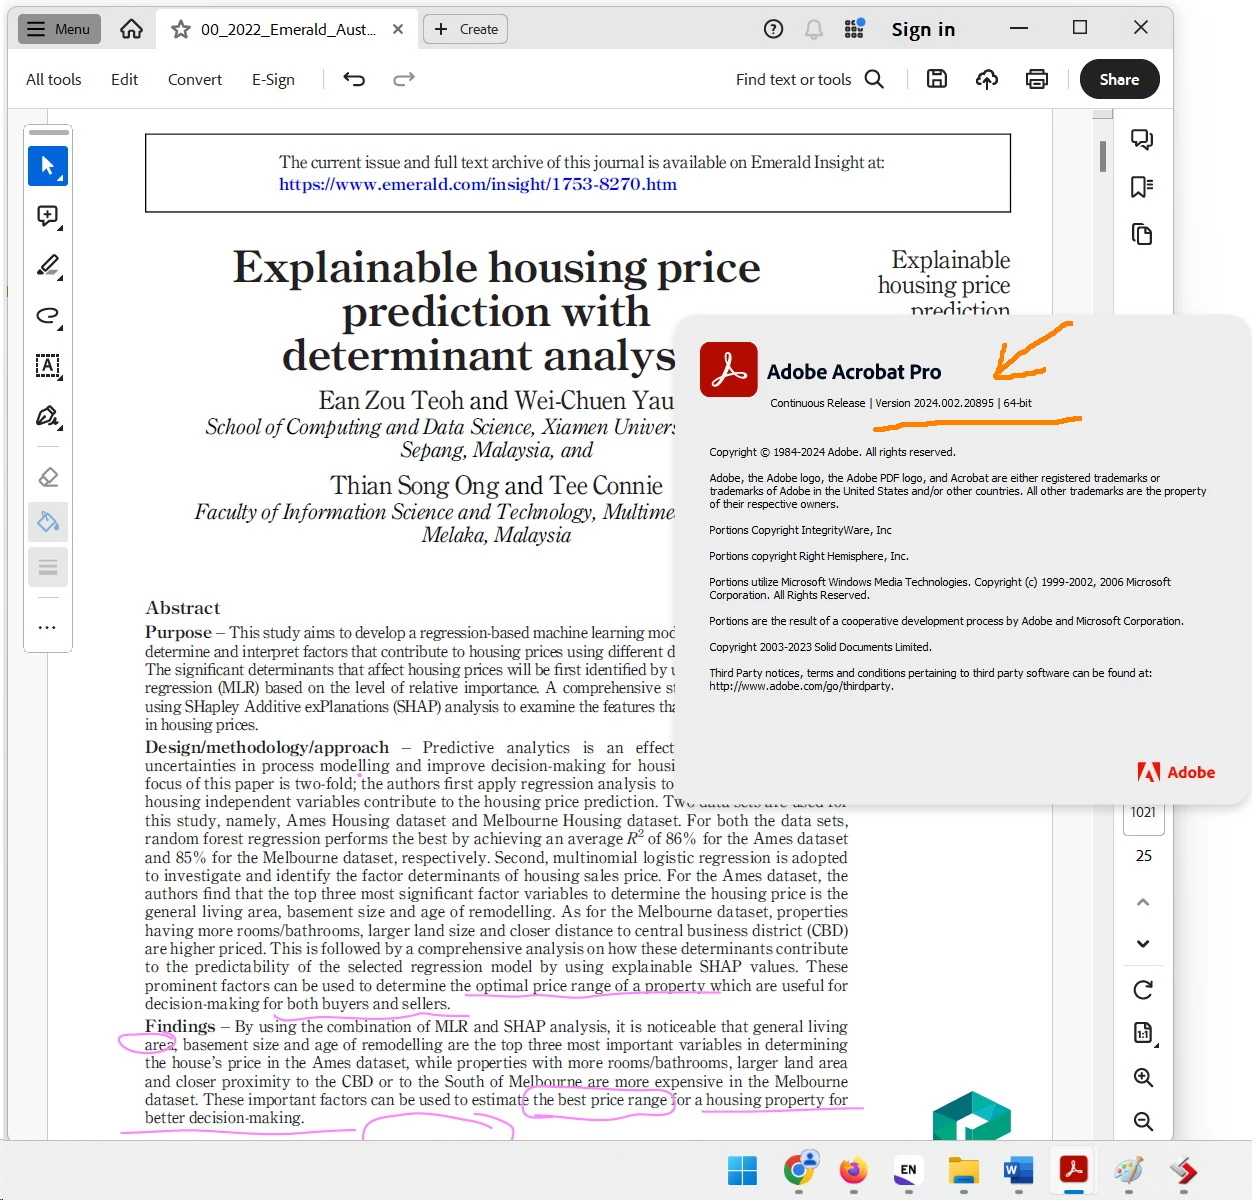Click the vertical scrollbar thumb
Viewport: 1252px width, 1200px height.
click(1103, 156)
